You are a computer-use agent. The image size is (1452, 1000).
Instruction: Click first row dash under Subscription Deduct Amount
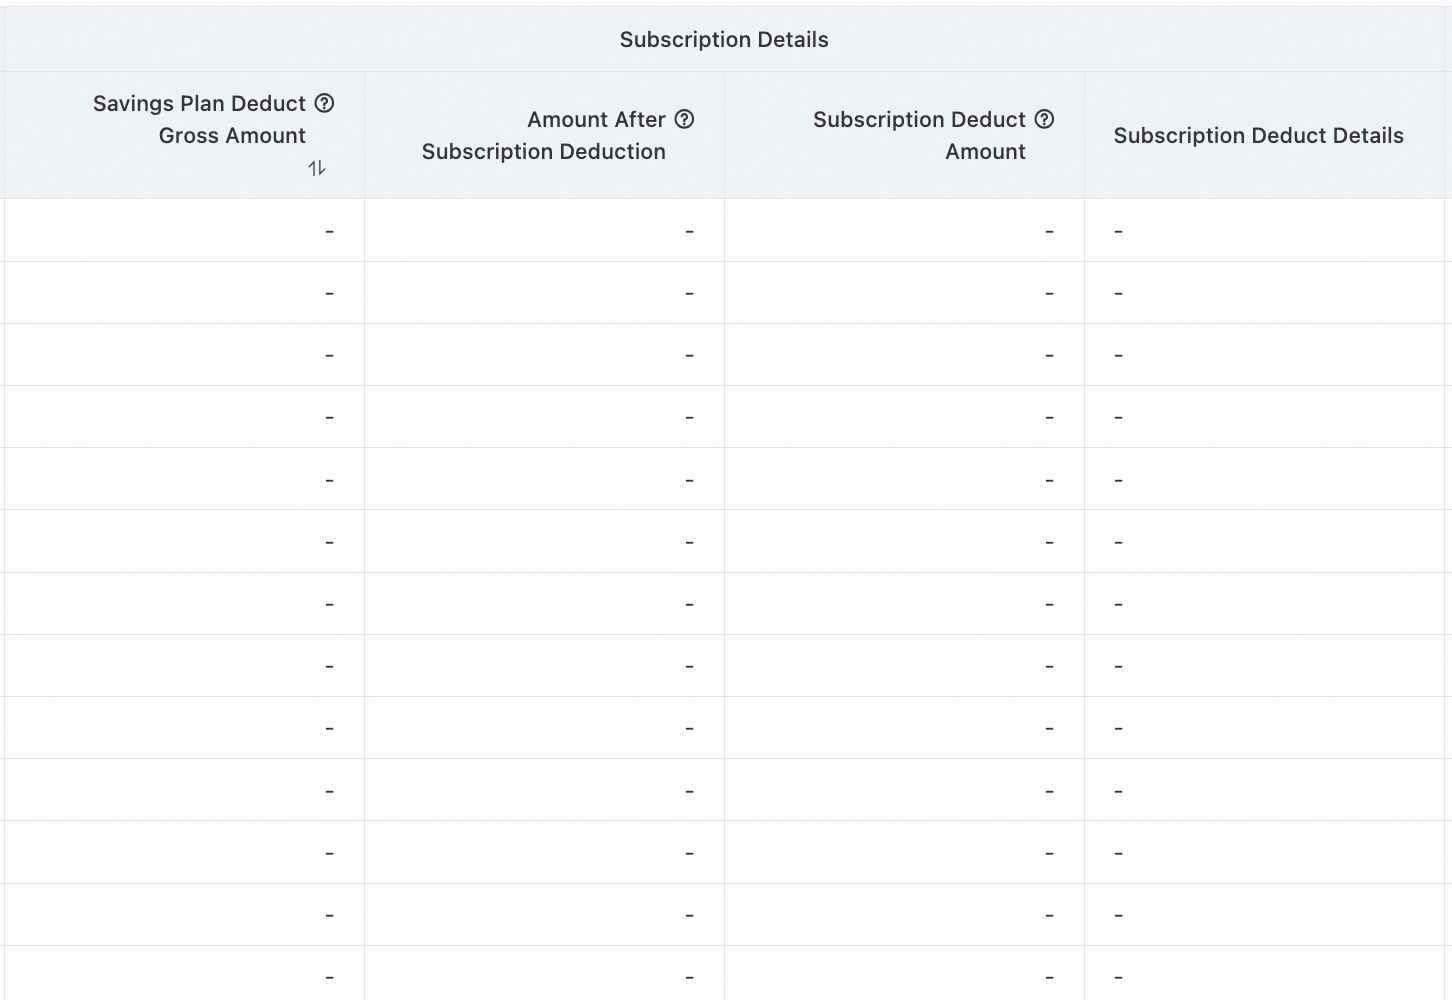tap(1049, 231)
